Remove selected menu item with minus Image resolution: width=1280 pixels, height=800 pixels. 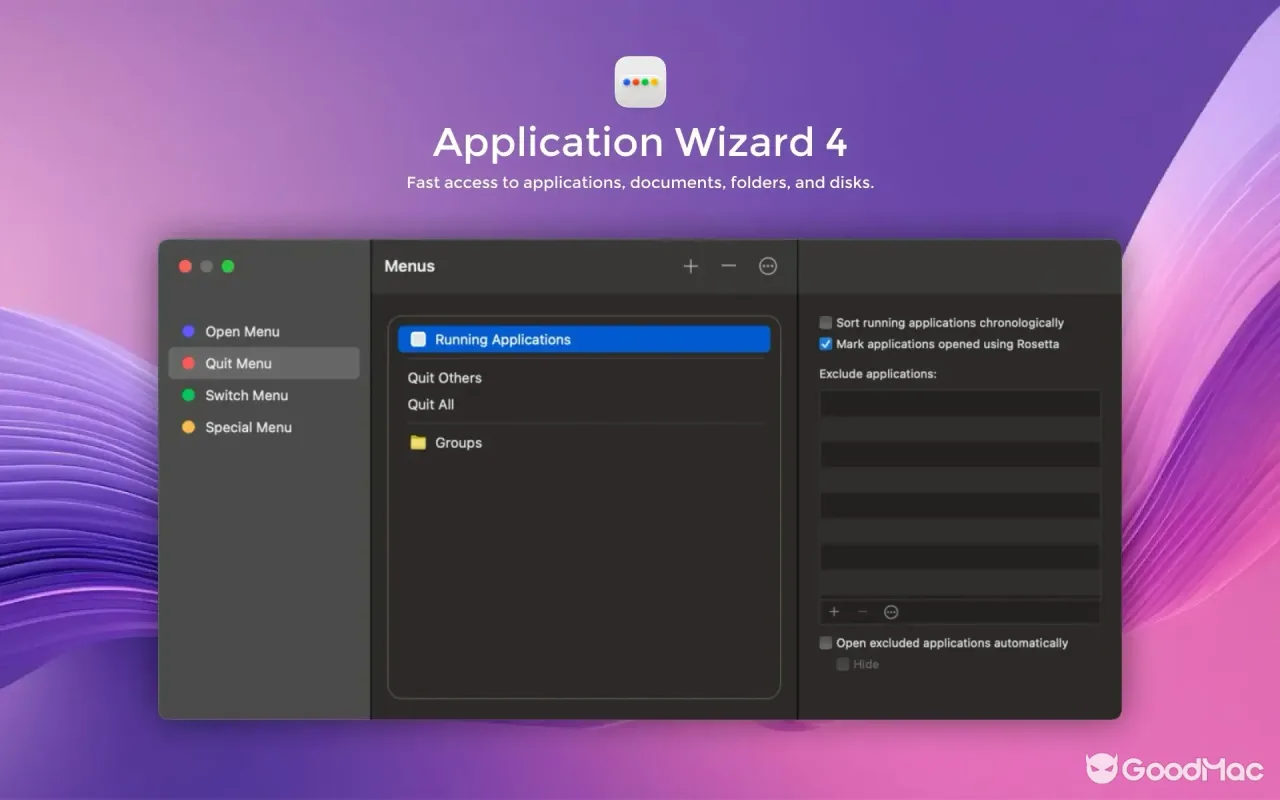coord(729,266)
